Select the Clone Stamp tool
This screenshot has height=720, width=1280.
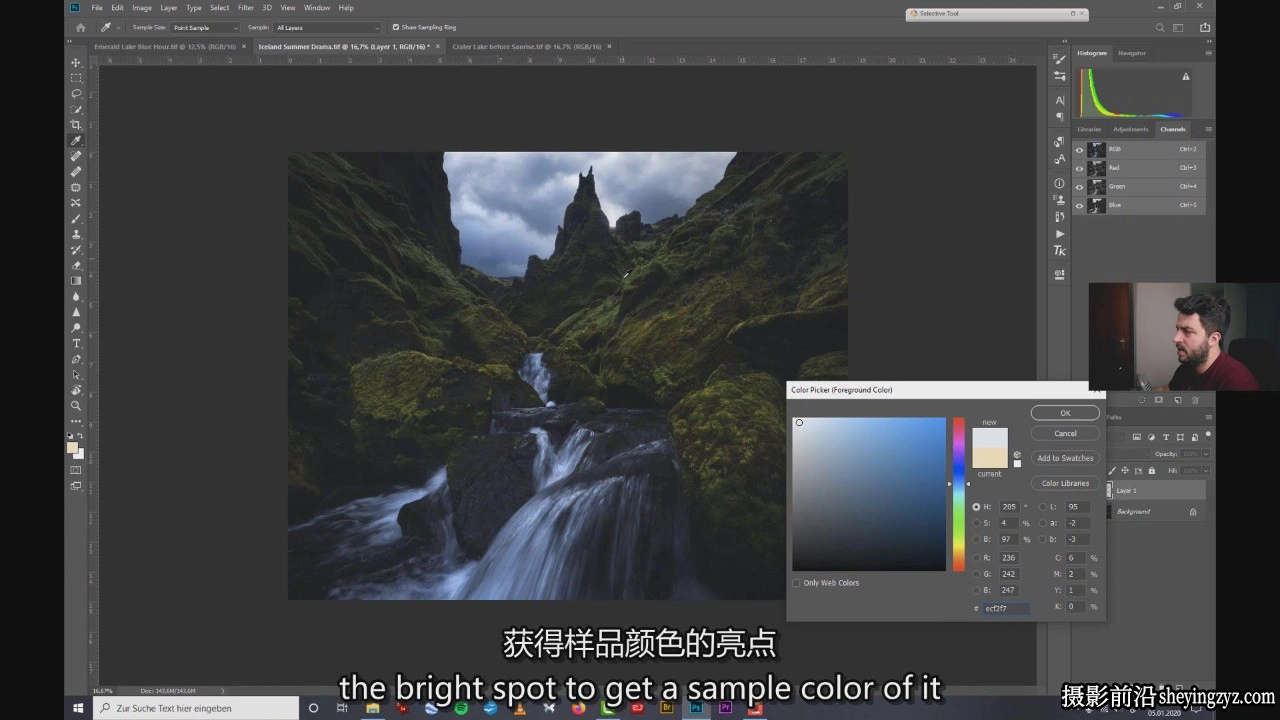tap(76, 234)
